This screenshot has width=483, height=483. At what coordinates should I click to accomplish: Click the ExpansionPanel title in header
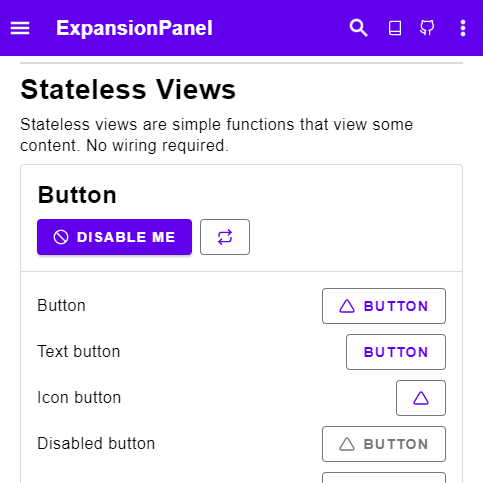[x=134, y=28]
